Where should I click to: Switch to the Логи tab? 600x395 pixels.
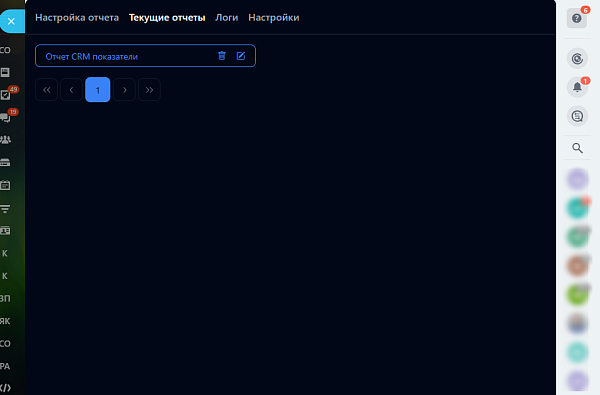(227, 18)
